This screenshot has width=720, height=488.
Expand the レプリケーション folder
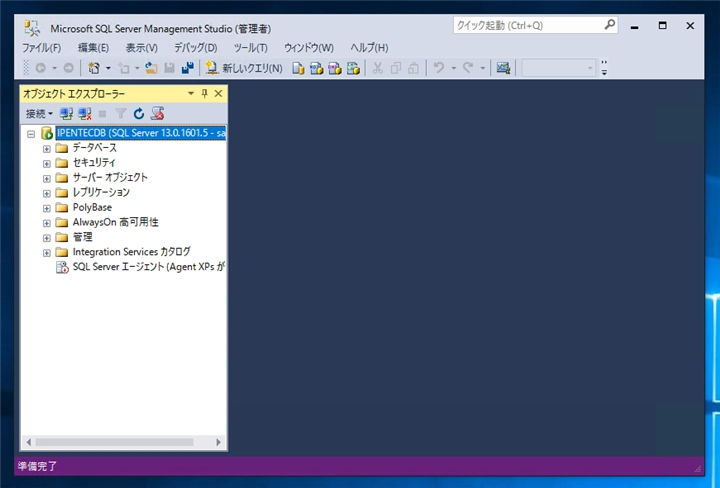coord(46,193)
